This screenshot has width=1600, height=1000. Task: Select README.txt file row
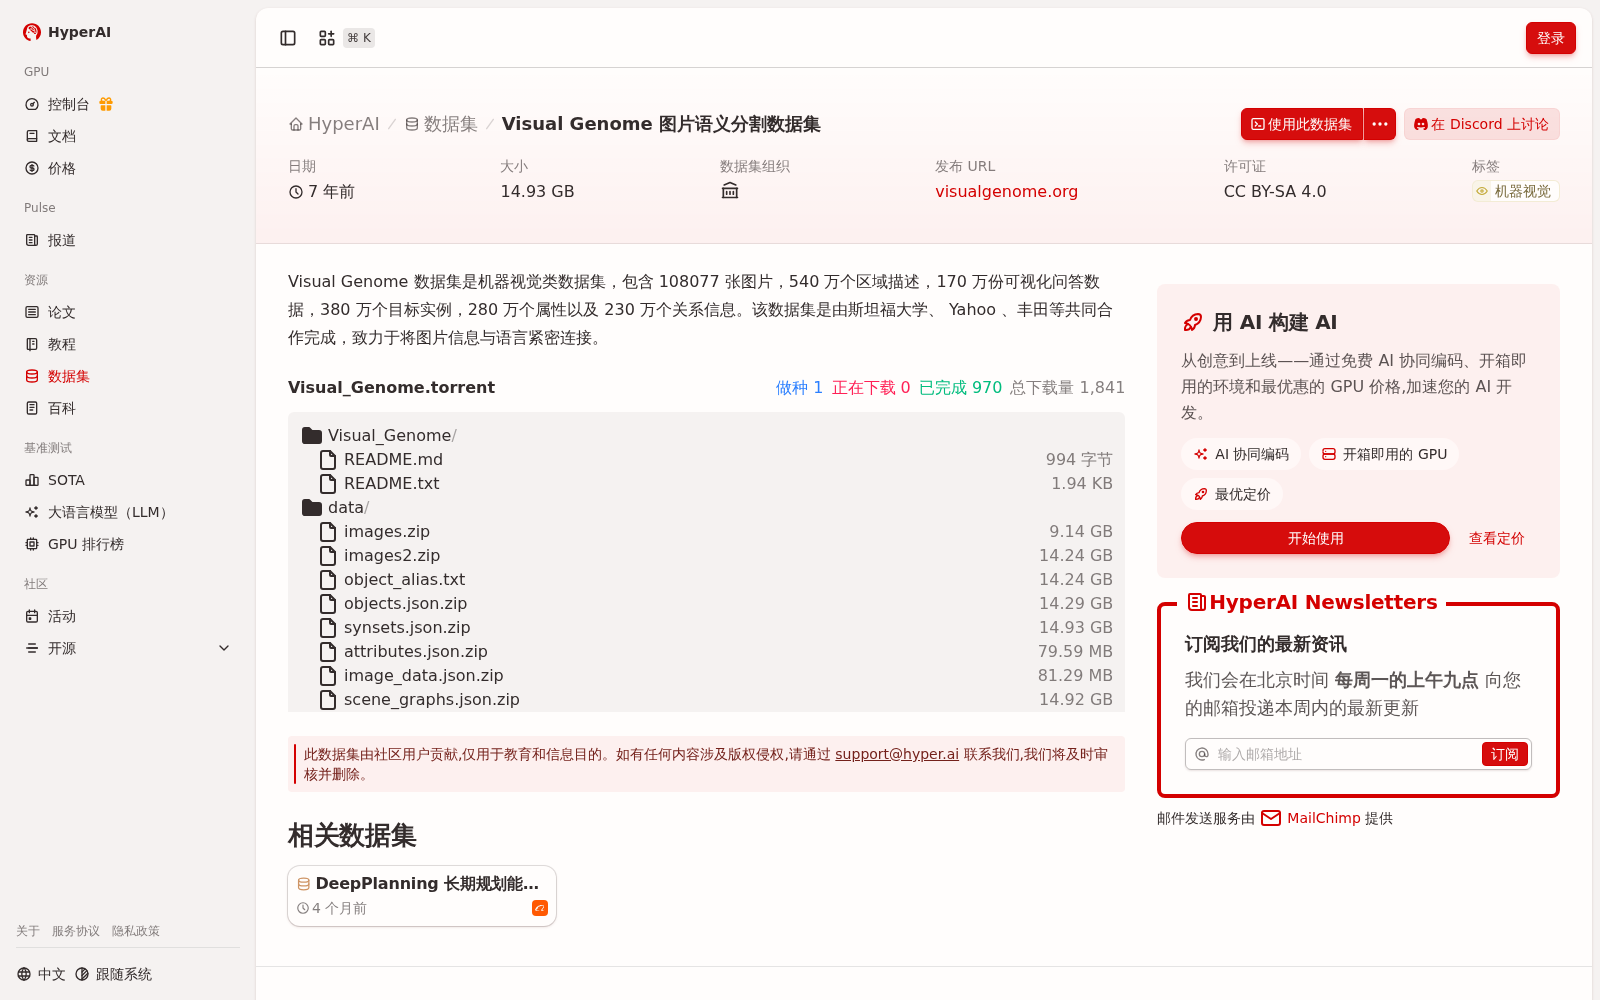(x=706, y=483)
